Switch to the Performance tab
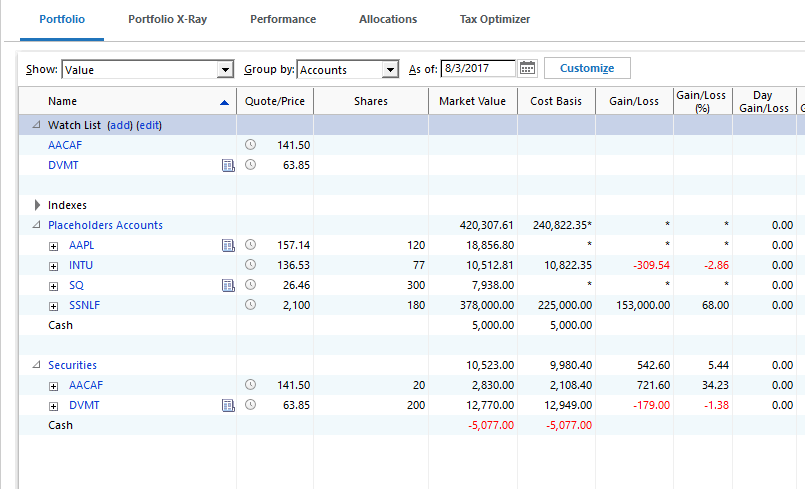Viewport: 805px width, 489px height. click(283, 19)
